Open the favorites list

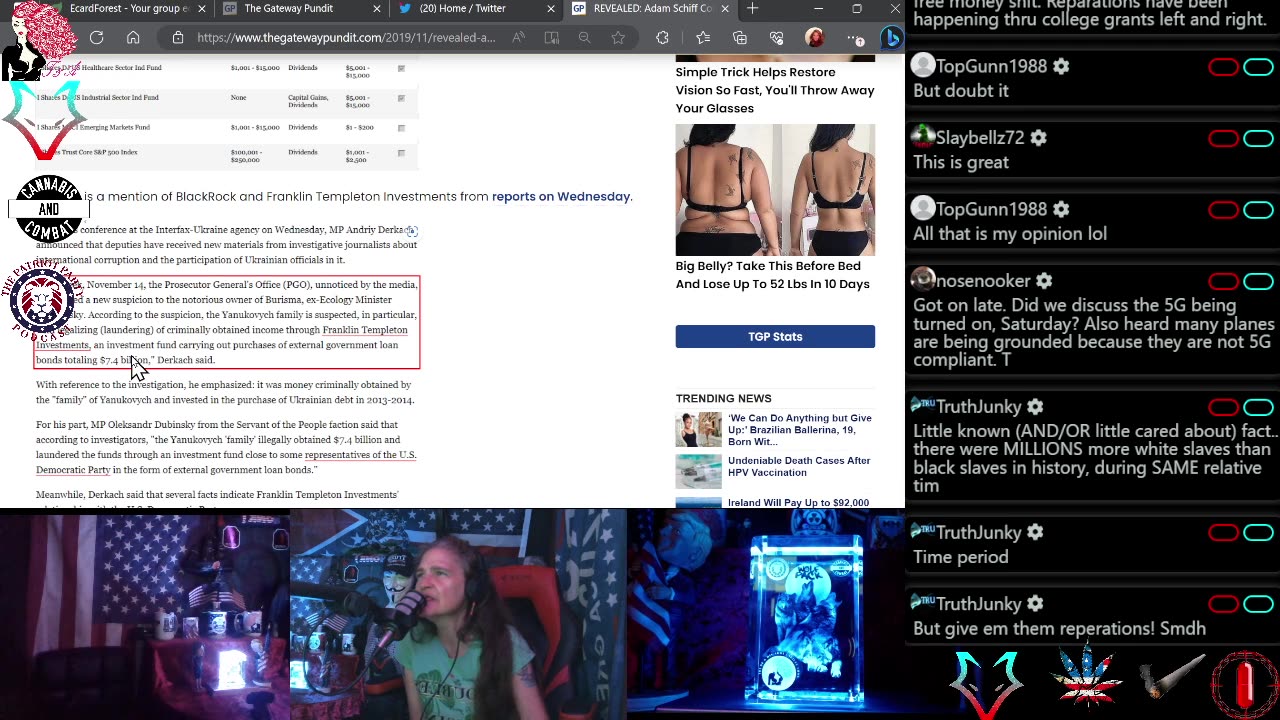coord(703,38)
